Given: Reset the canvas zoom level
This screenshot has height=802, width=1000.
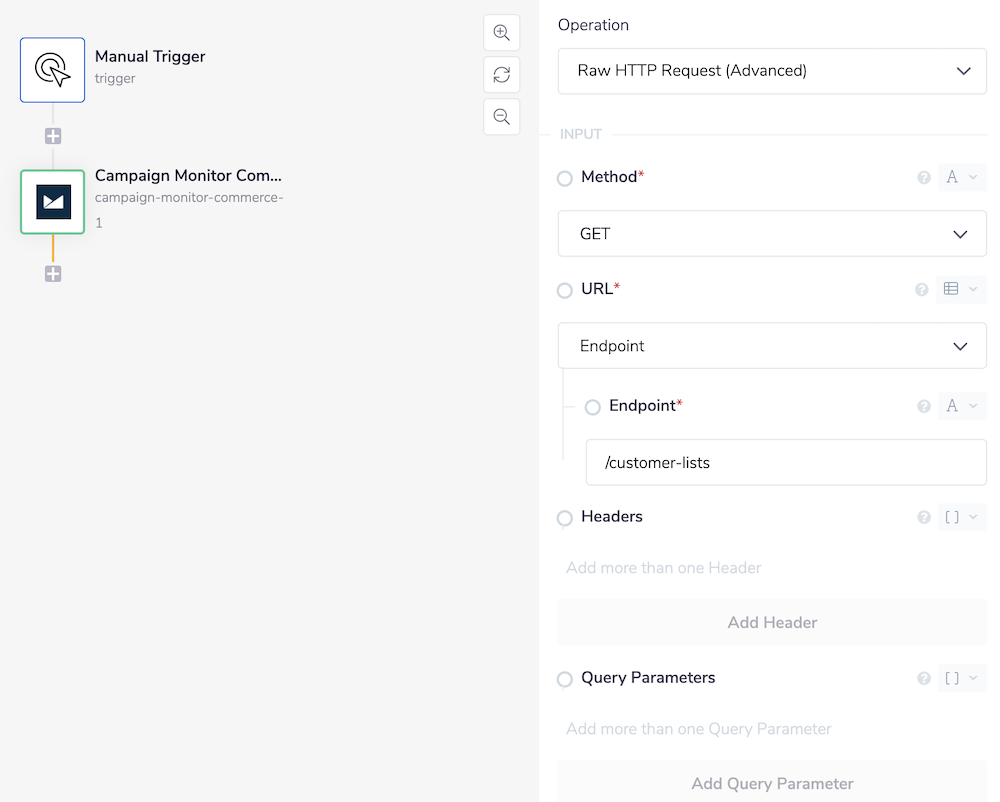Looking at the screenshot, I should point(501,74).
